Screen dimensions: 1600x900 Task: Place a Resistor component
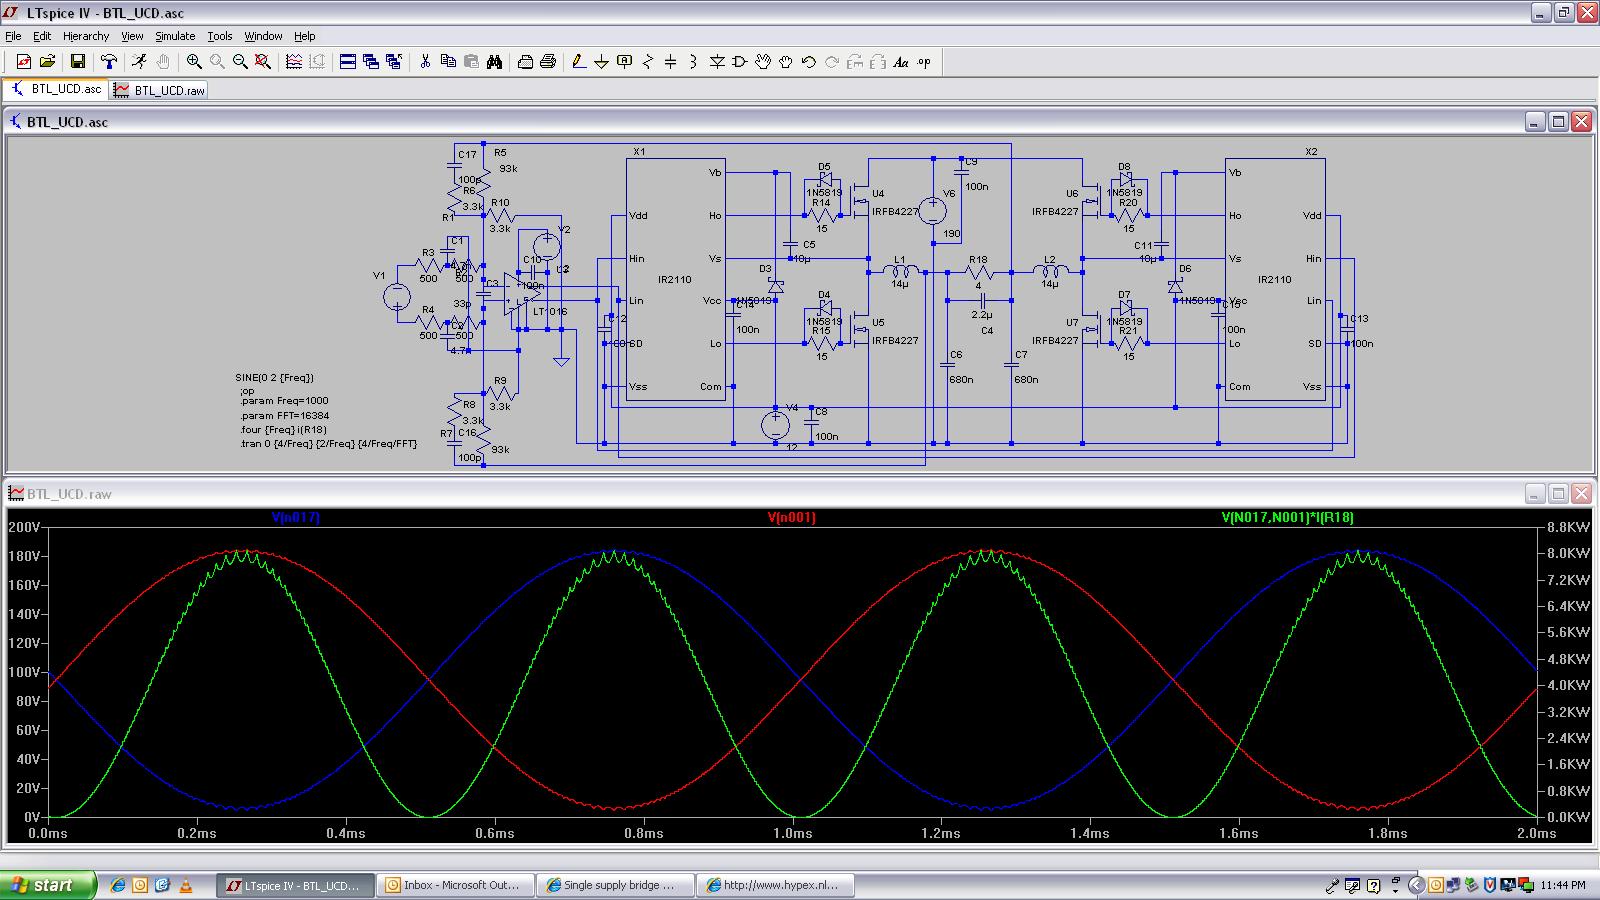tap(648, 62)
